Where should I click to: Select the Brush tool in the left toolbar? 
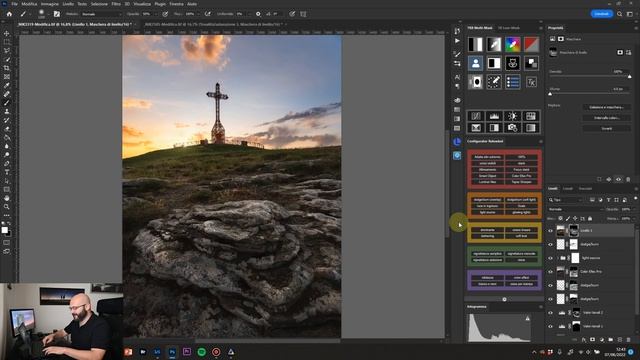pyautogui.click(x=7, y=102)
